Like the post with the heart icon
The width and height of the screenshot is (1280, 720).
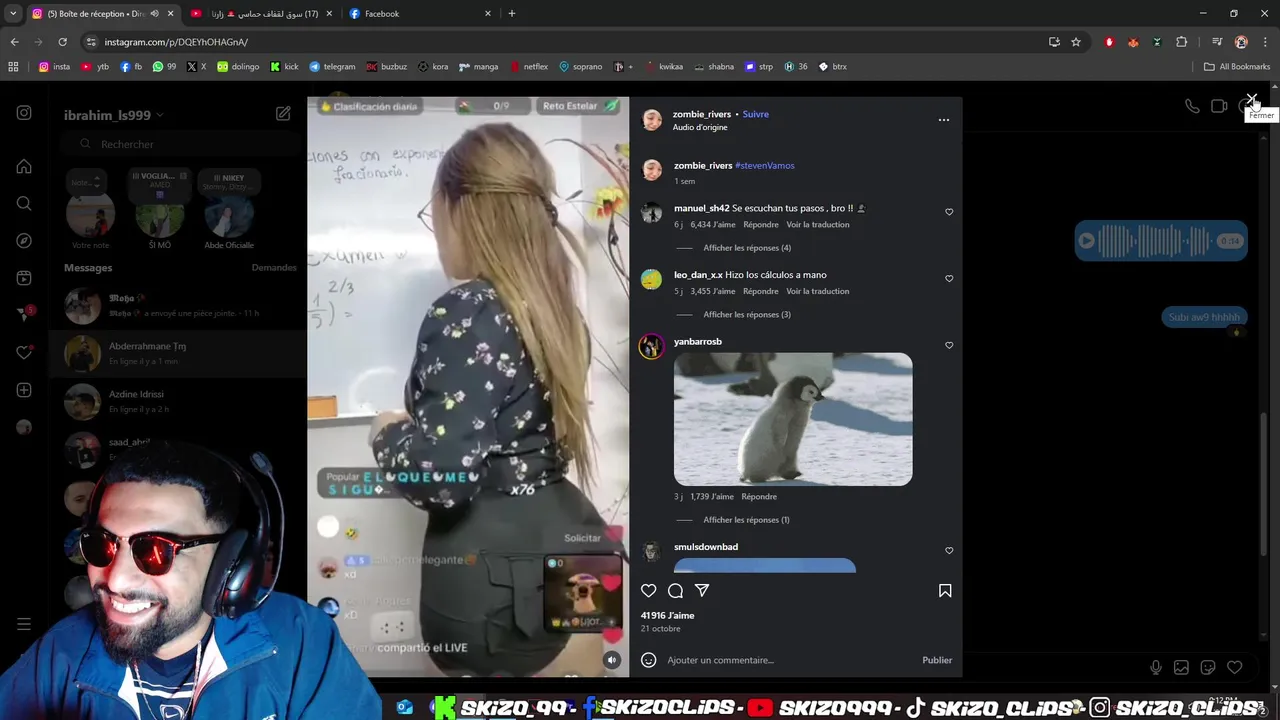coord(648,591)
